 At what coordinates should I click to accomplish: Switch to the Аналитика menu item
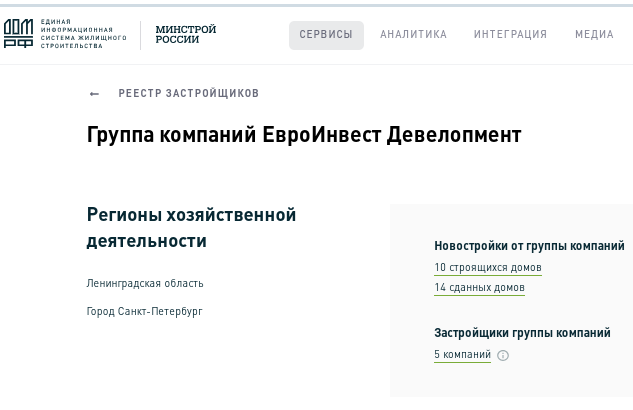click(x=413, y=35)
